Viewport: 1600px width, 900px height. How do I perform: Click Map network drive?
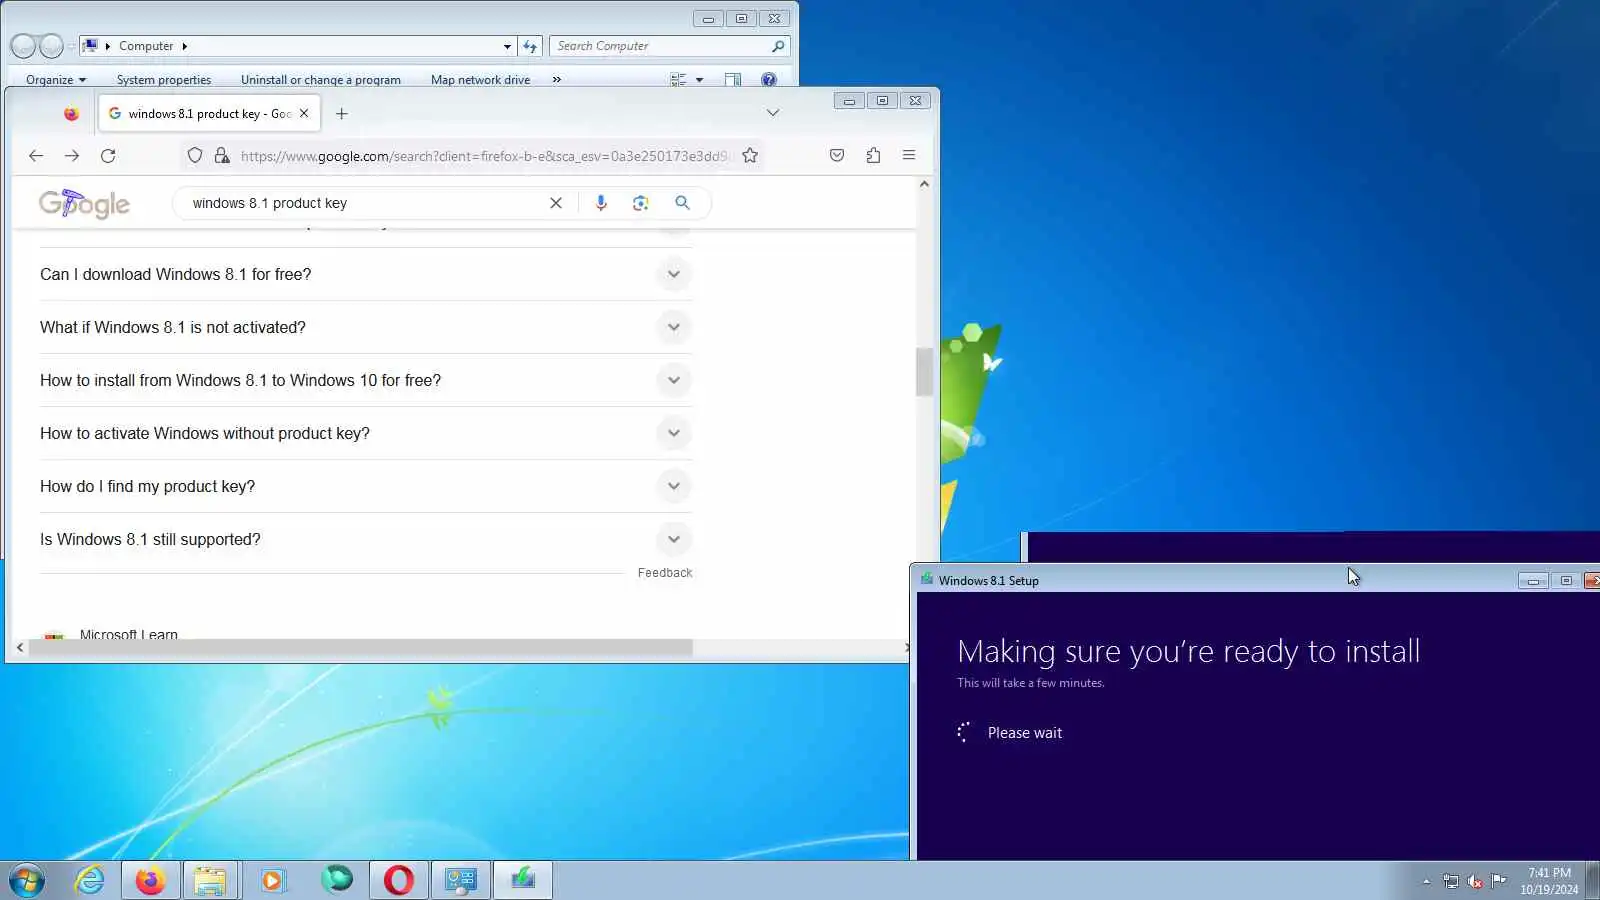coord(480,80)
